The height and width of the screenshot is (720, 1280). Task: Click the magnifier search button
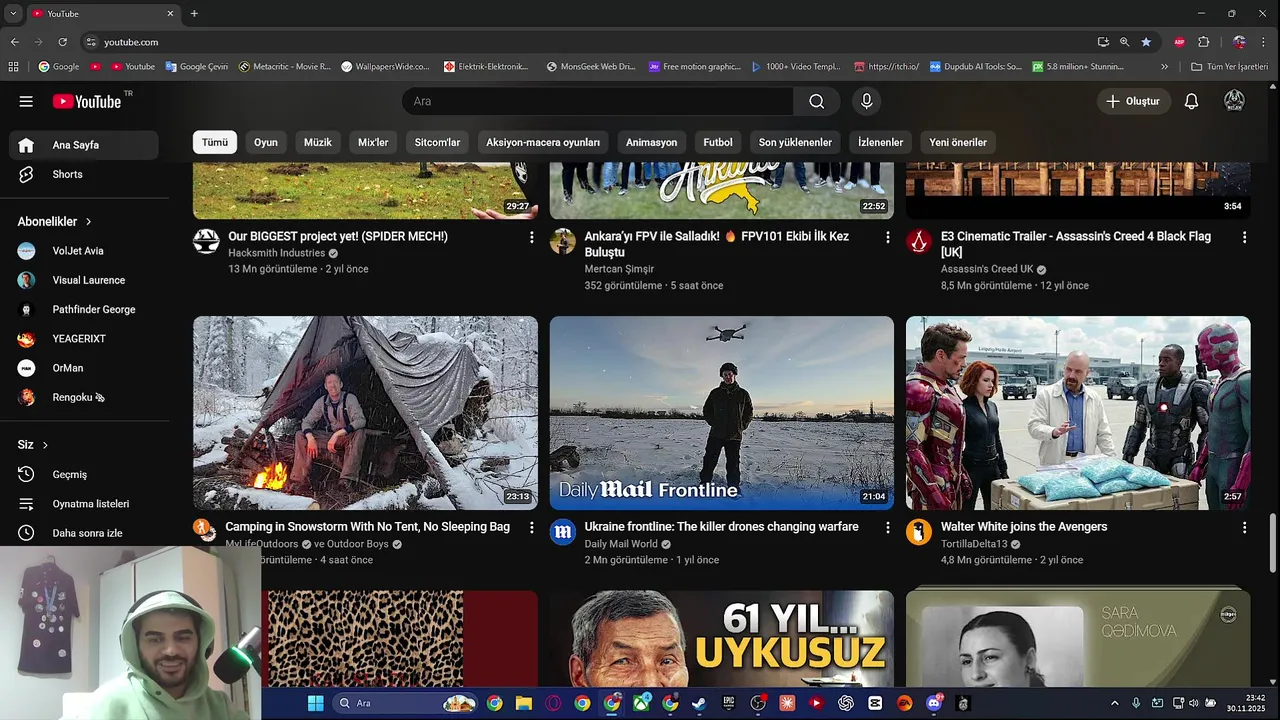817,101
